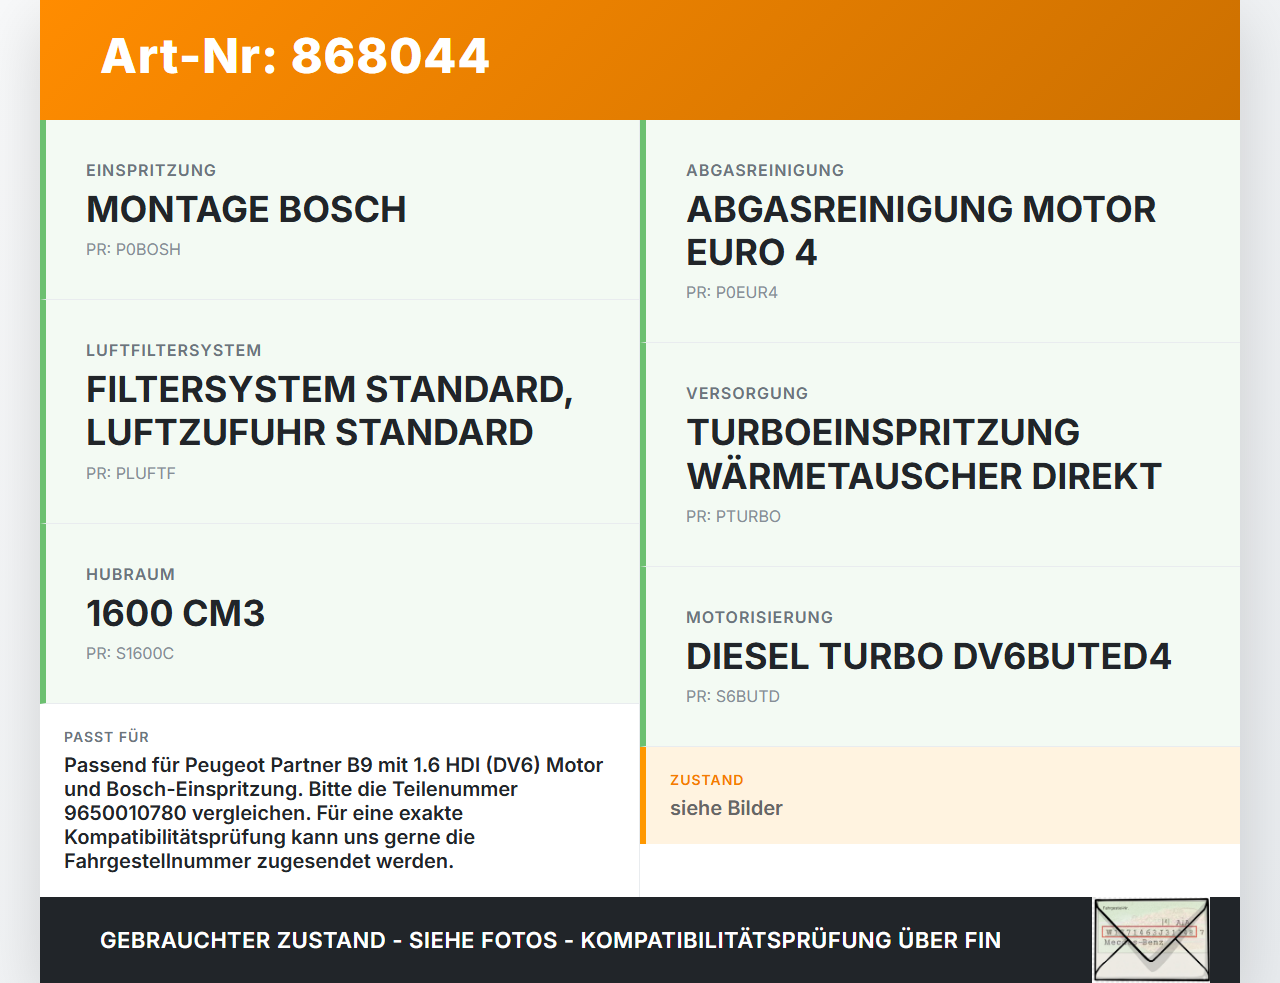Viewport: 1280px width, 983px height.
Task: Click the PASST FÜR label
Action: coord(106,737)
